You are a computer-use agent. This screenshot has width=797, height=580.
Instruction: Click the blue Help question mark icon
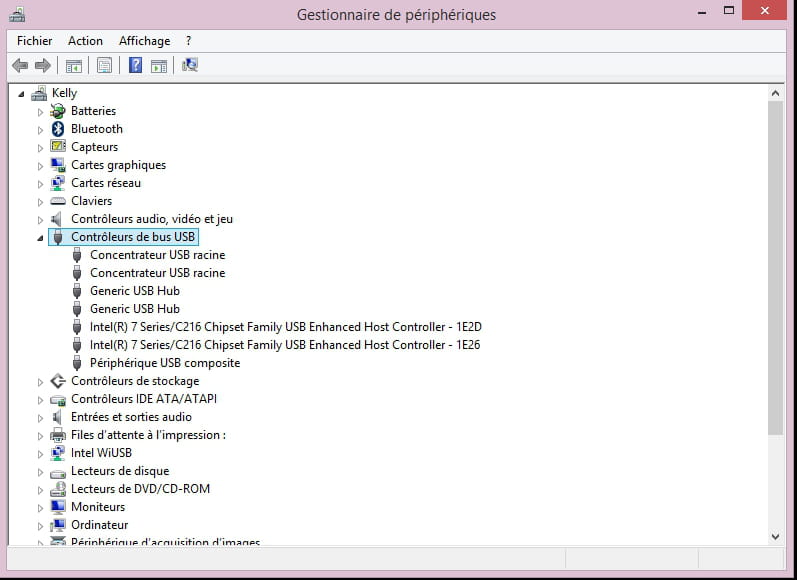coord(135,66)
